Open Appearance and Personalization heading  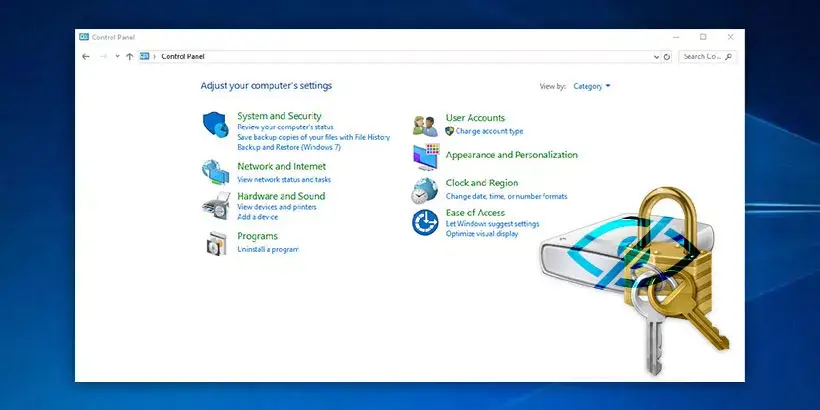click(x=511, y=155)
